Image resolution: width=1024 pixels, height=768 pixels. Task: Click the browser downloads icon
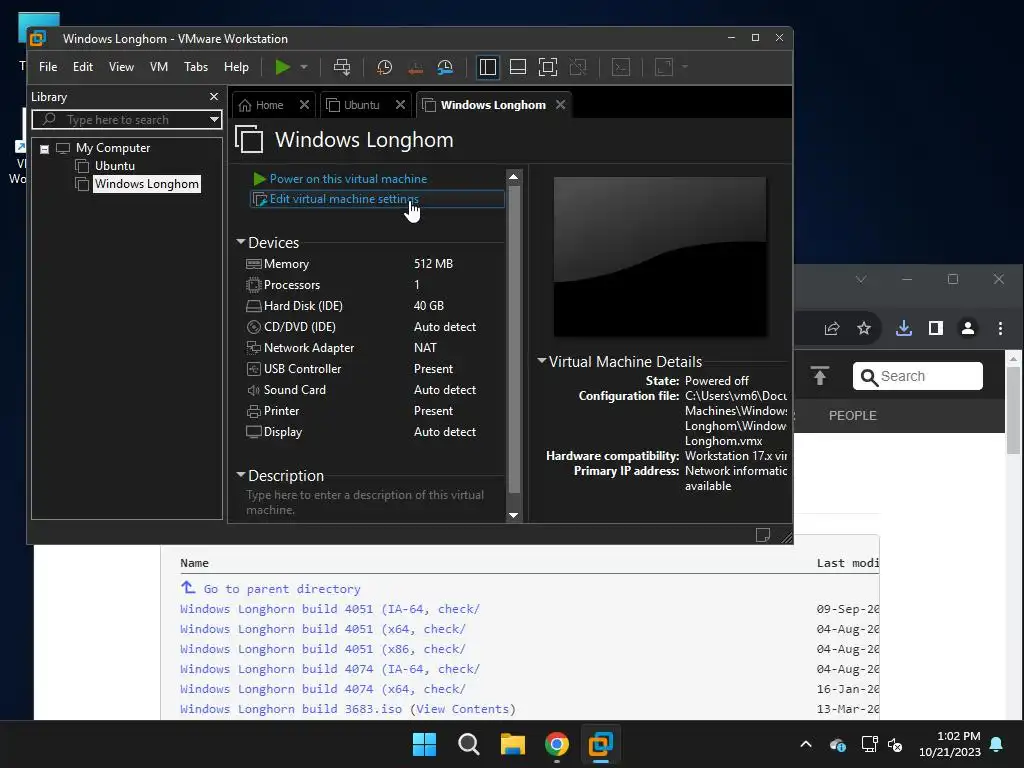coord(904,328)
